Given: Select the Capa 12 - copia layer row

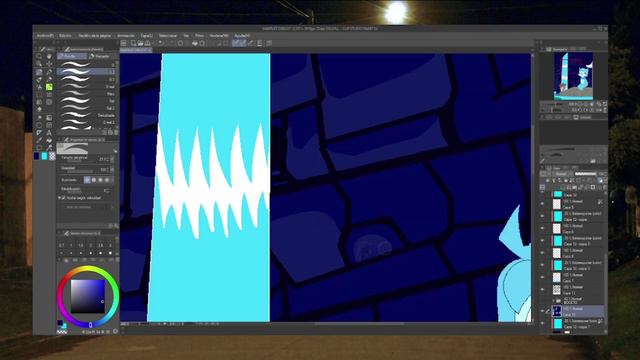Looking at the screenshot, I should pos(577,216).
